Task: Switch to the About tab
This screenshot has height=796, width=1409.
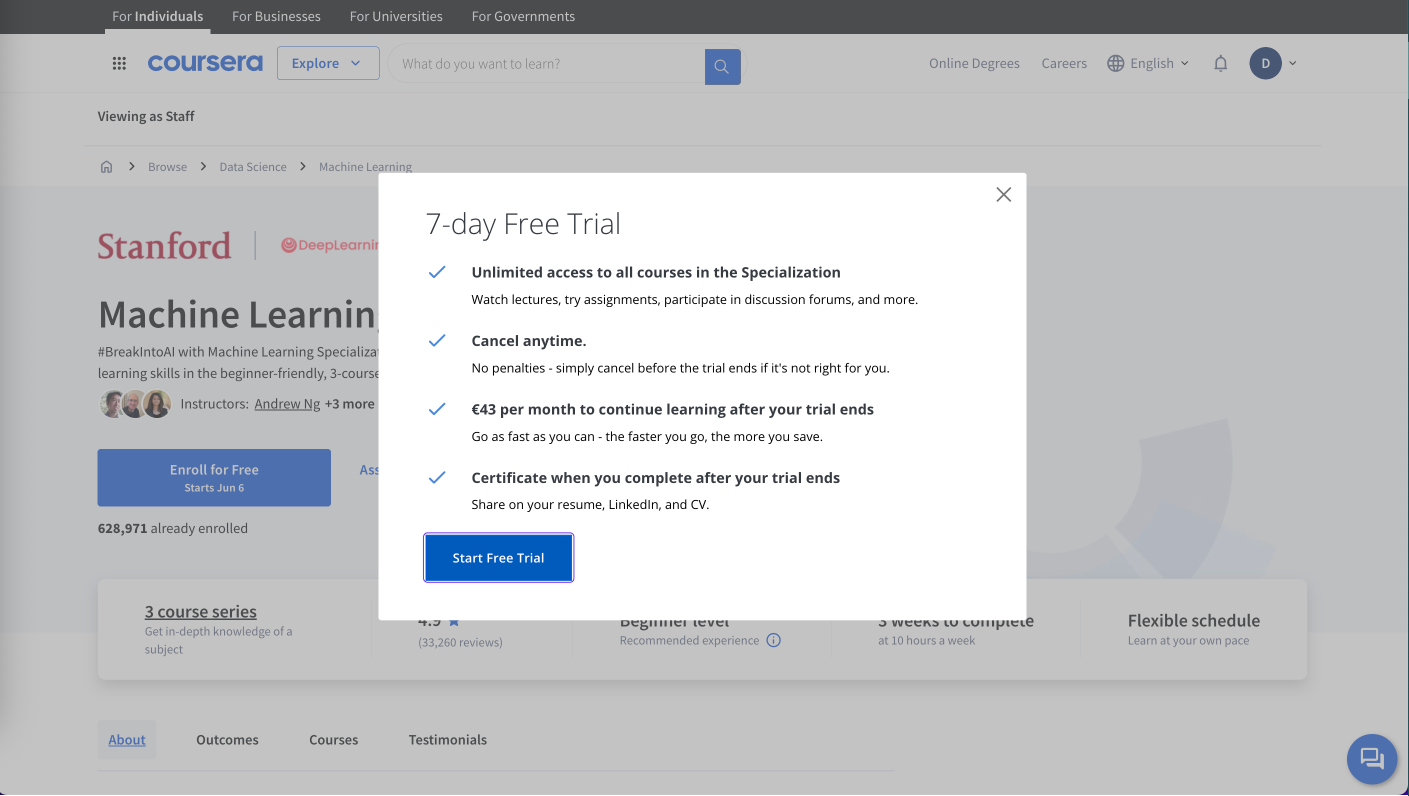Action: click(x=127, y=740)
